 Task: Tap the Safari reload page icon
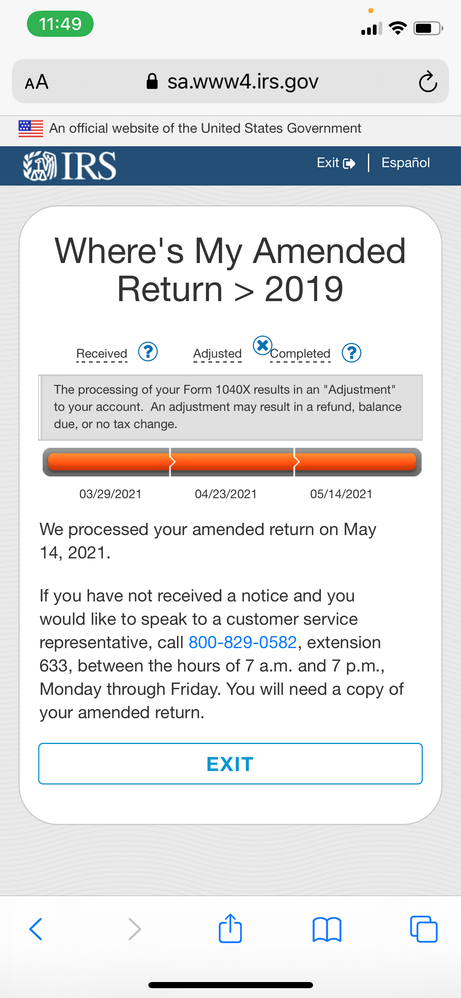tap(427, 81)
